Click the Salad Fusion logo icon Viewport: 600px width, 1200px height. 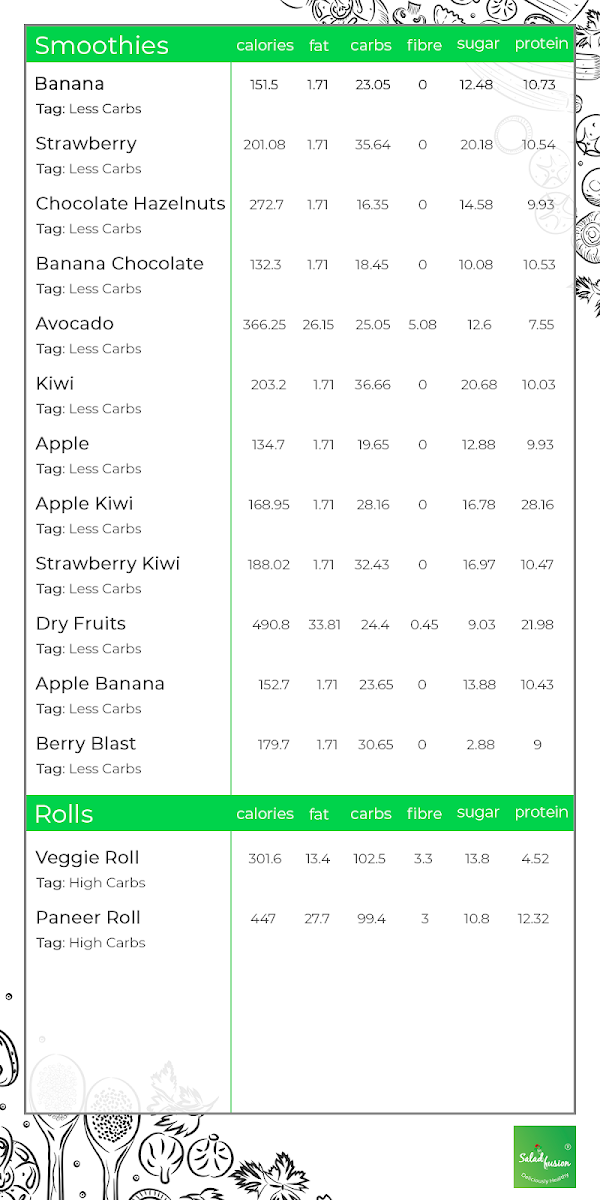coord(544,1157)
